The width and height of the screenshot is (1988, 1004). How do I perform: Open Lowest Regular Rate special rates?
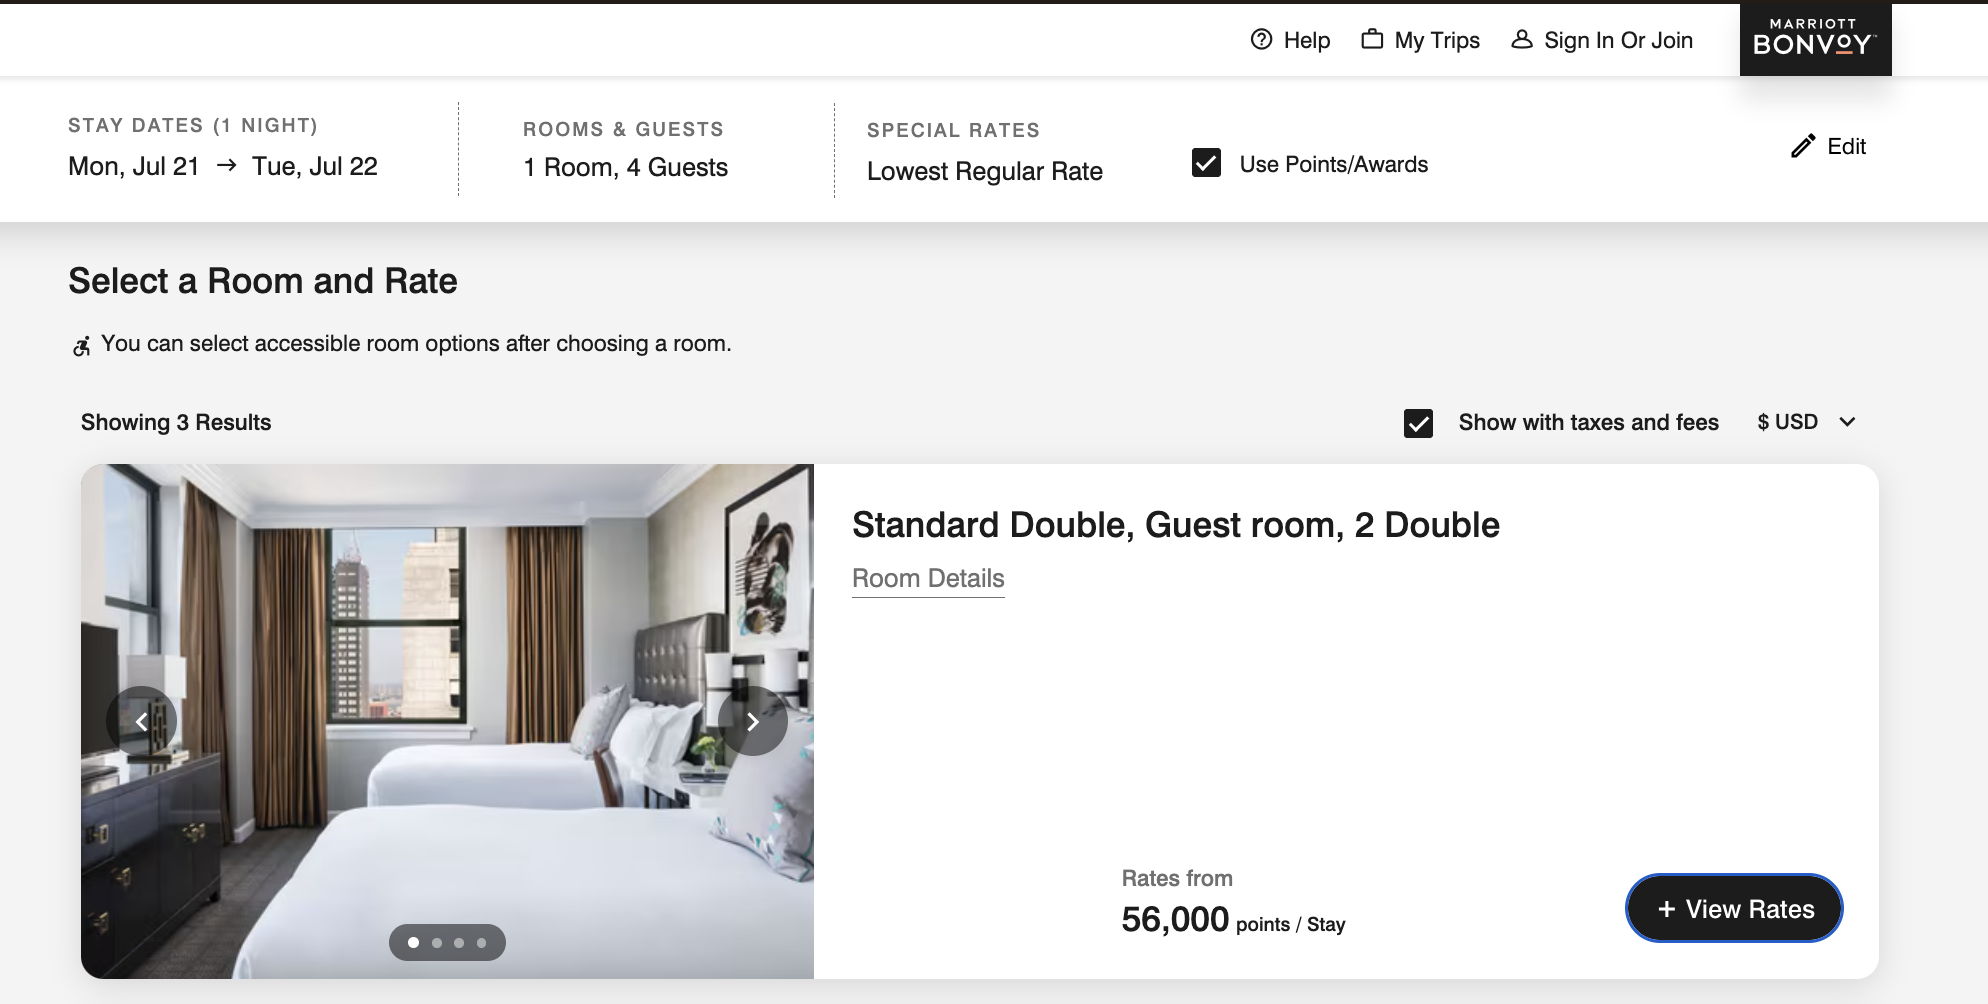click(985, 171)
